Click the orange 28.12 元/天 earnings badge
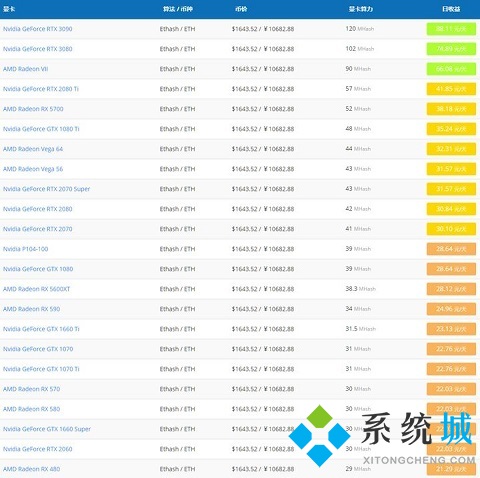 451,289
